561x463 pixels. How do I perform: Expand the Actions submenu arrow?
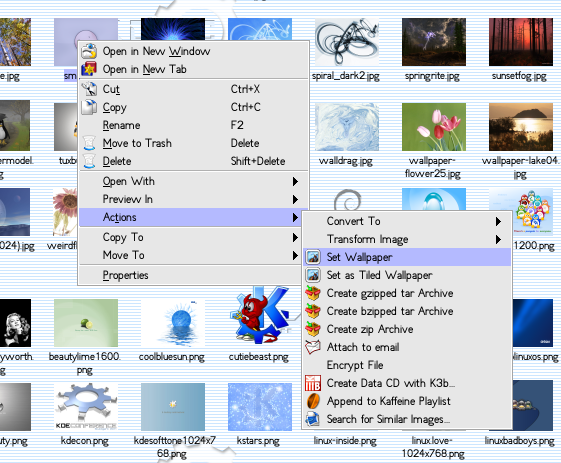click(295, 217)
